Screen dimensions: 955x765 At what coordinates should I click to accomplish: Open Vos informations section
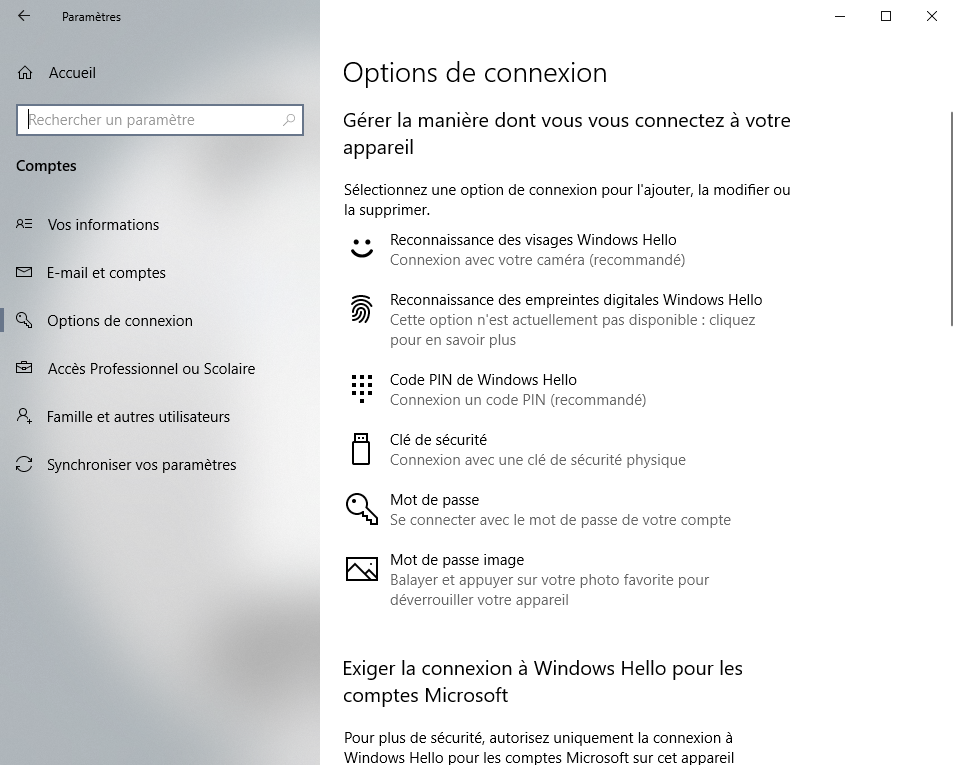click(x=160, y=225)
